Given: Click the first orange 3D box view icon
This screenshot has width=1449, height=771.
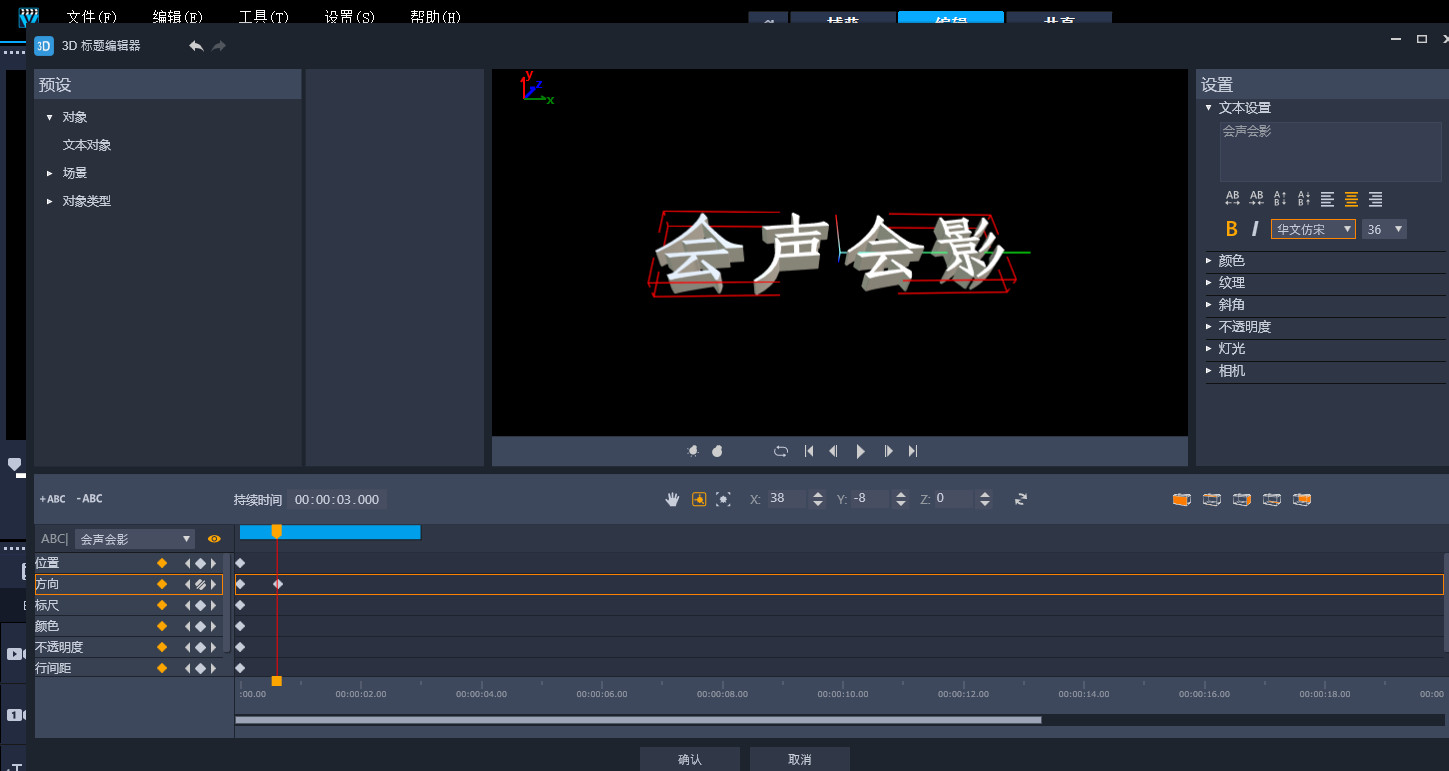Looking at the screenshot, I should click(x=1182, y=499).
